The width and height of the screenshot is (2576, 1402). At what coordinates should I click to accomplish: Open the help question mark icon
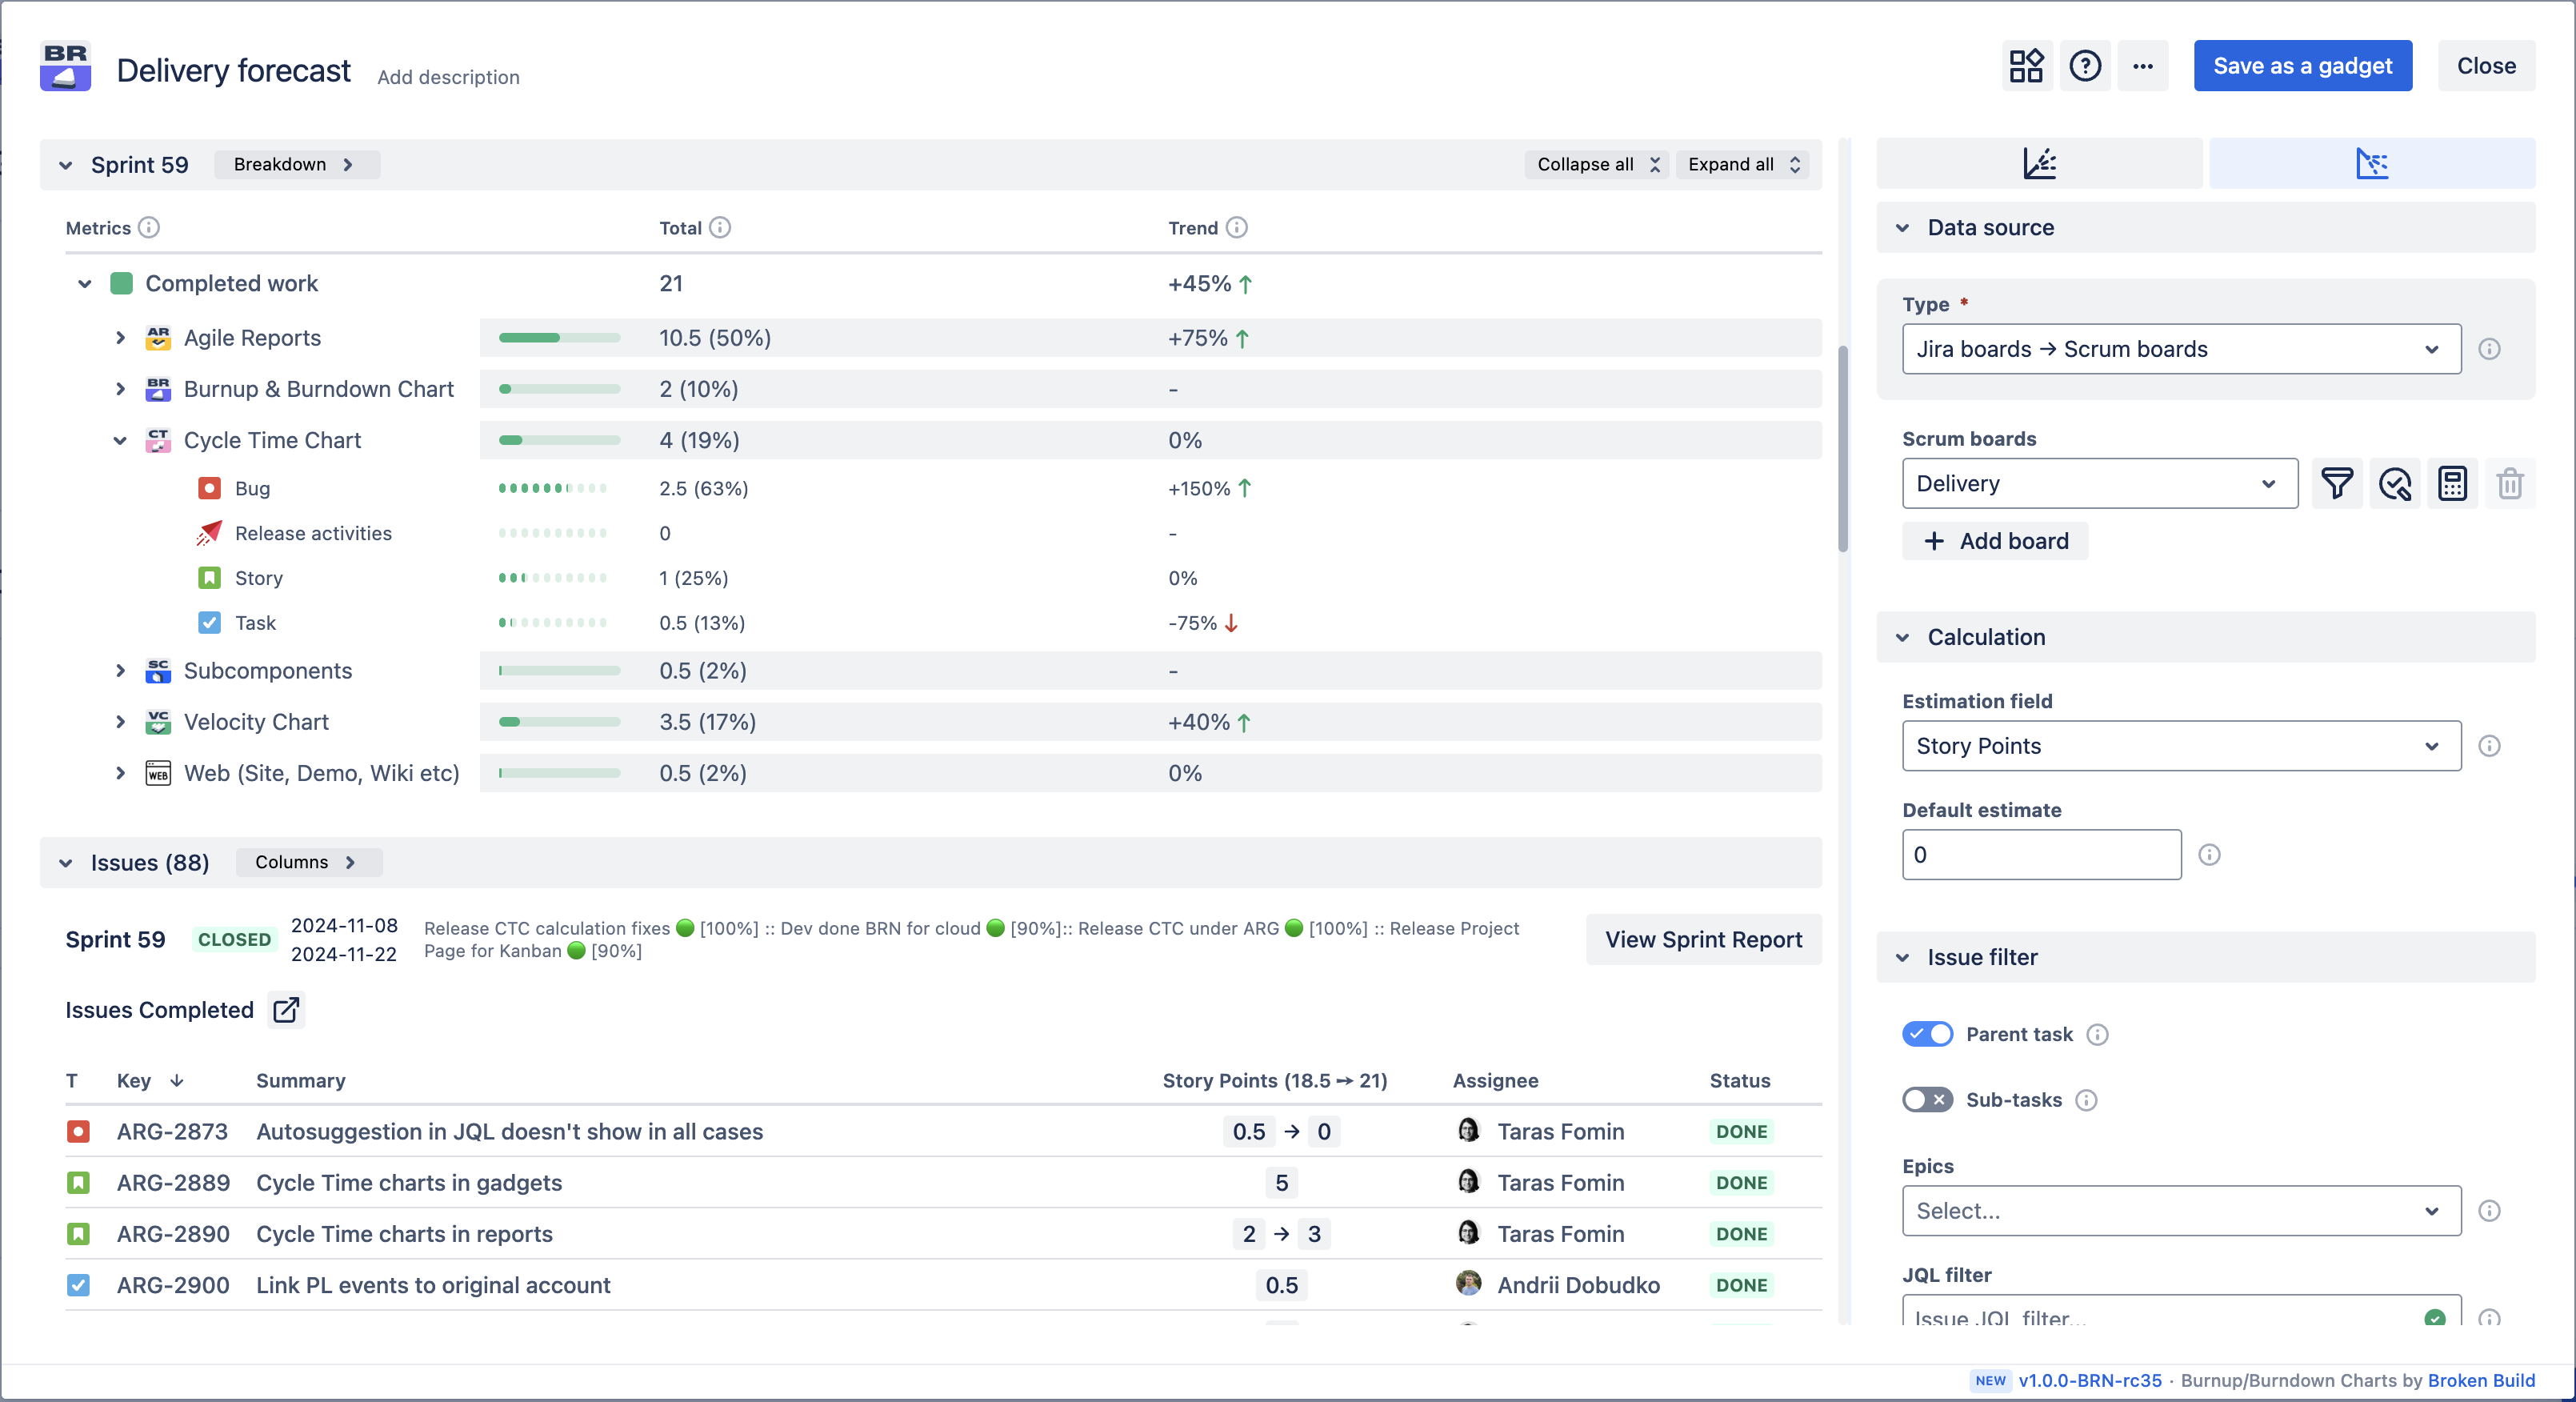(x=2085, y=66)
